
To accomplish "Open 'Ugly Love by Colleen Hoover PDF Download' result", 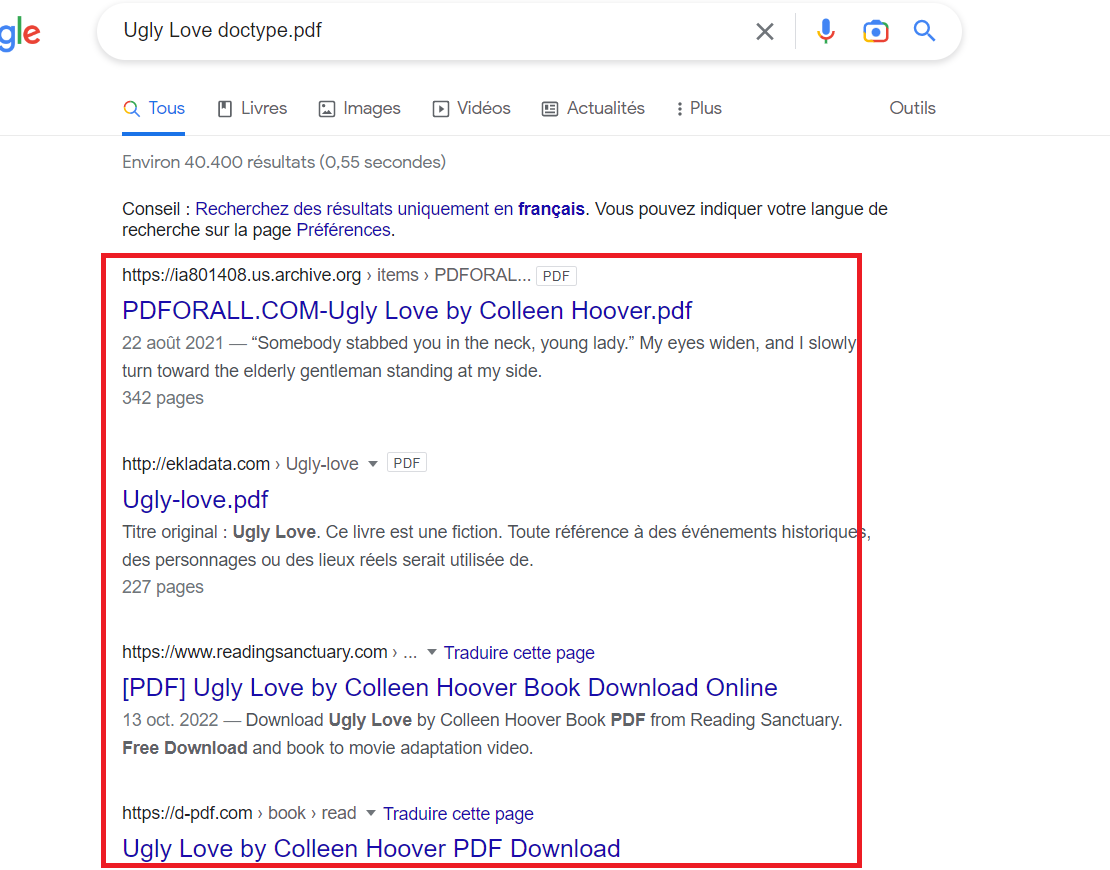I will (371, 848).
